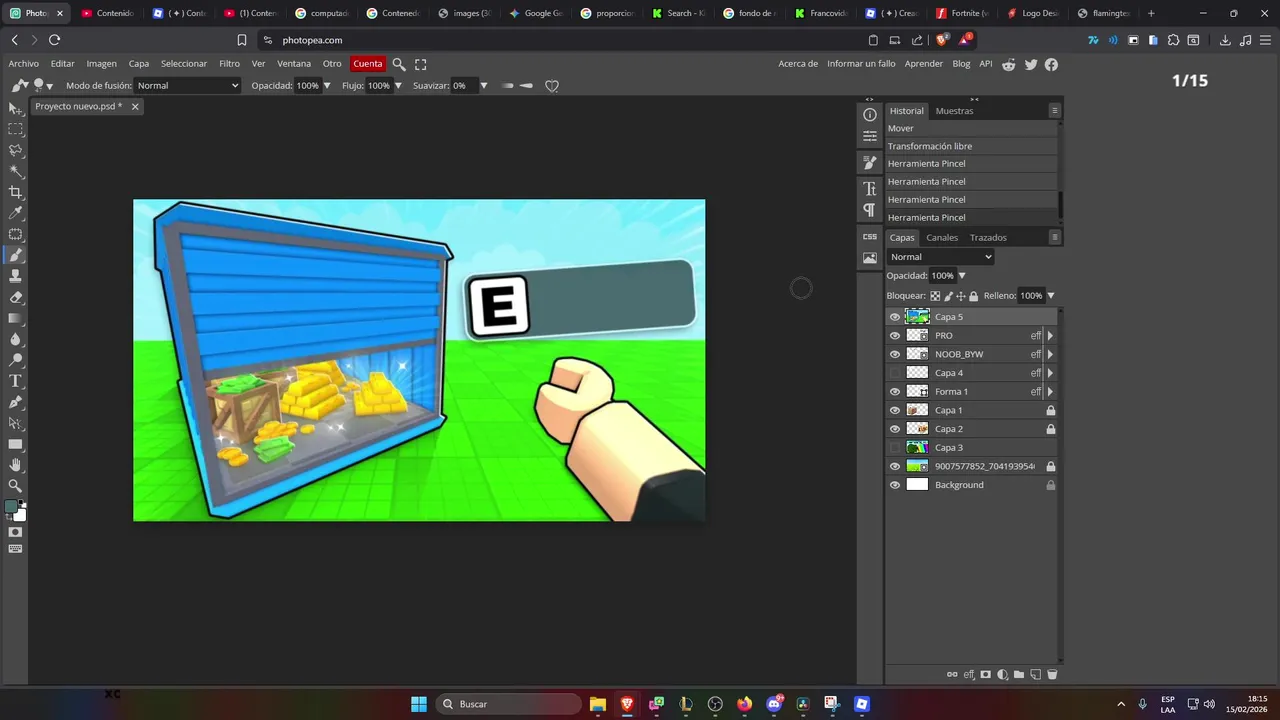This screenshot has width=1280, height=720.
Task: Switch to the Trazados tab
Action: 988,238
